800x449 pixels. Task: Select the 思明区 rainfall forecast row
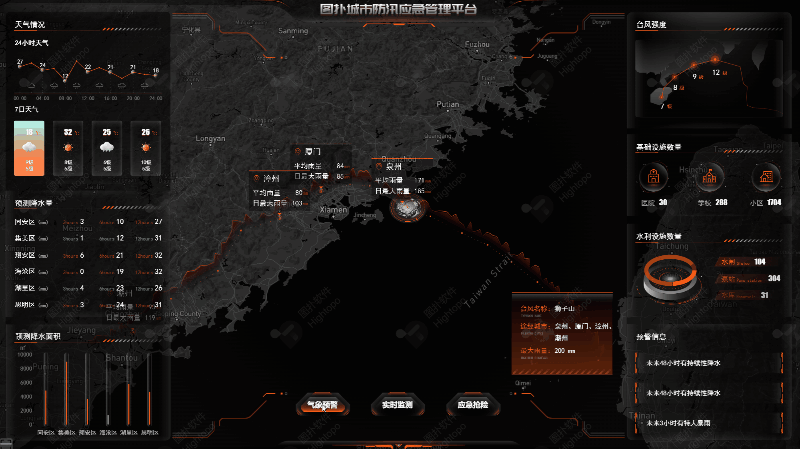pyautogui.click(x=88, y=305)
